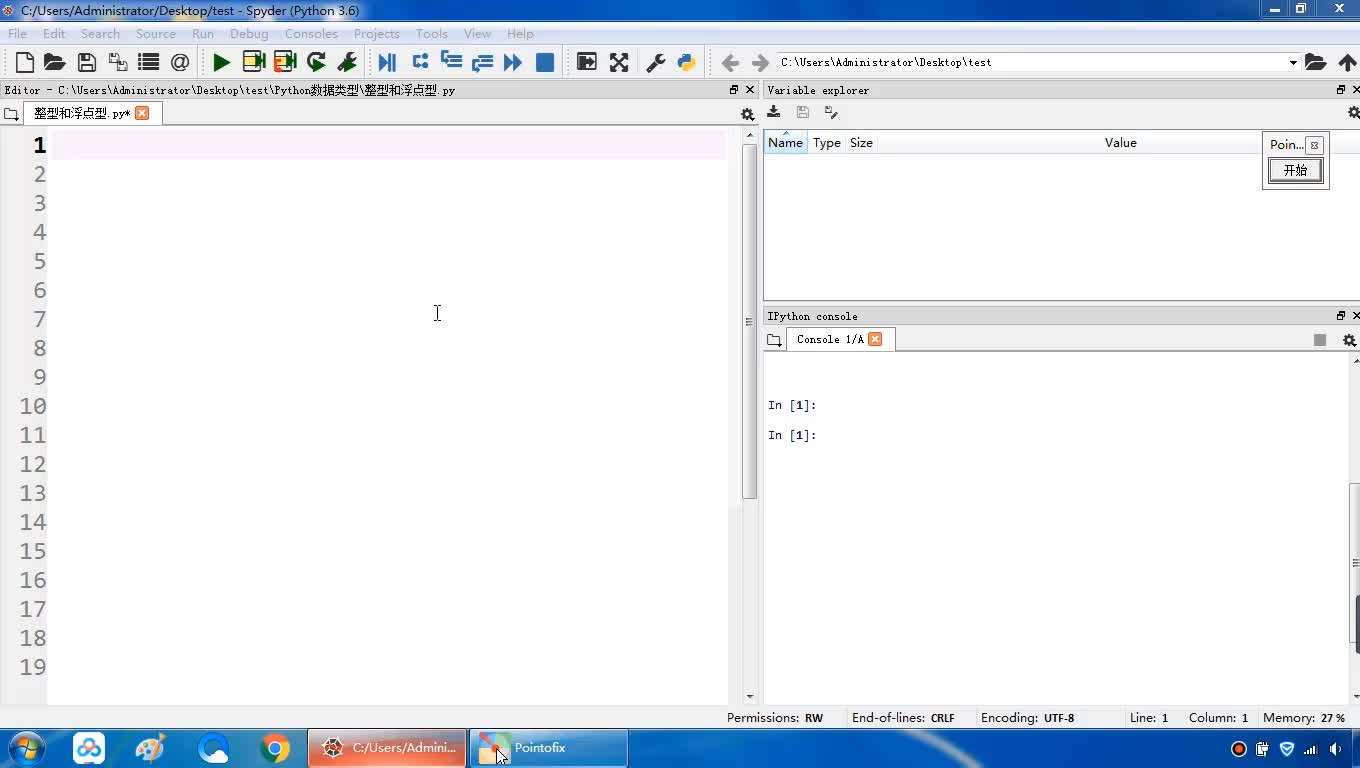Click the blue Stop debugging square
The height and width of the screenshot is (768, 1360).
545,62
